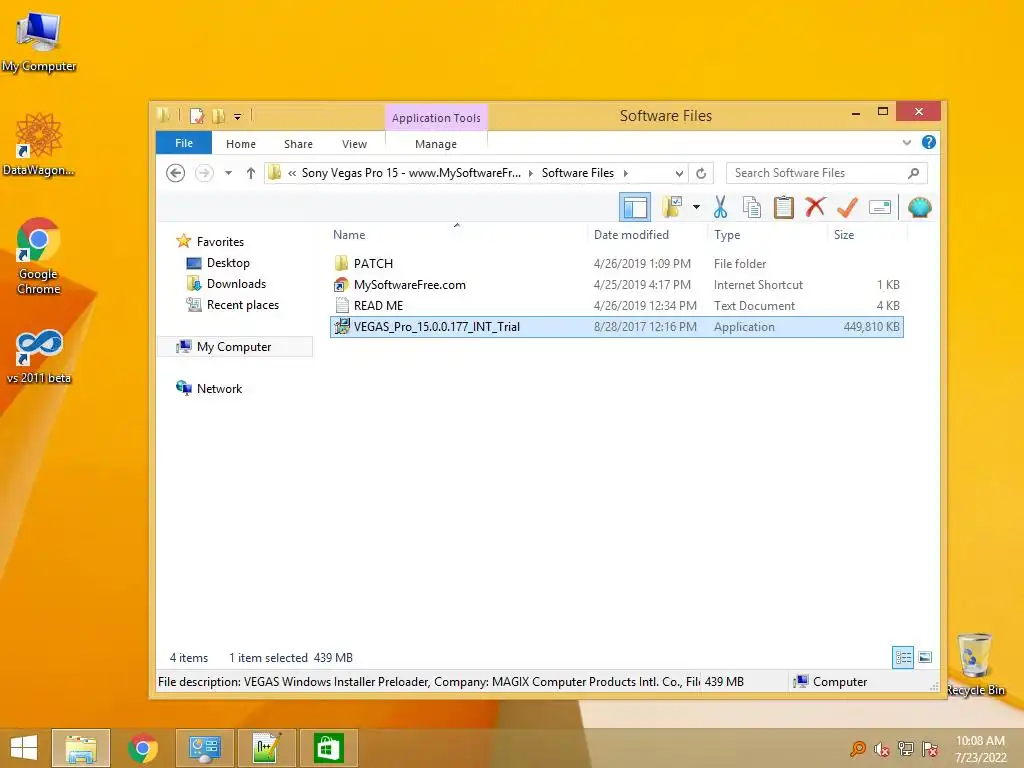The image size is (1024, 768).
Task: Click the chevron after Sony Vegas Pro breadcrumb
Action: [530, 173]
